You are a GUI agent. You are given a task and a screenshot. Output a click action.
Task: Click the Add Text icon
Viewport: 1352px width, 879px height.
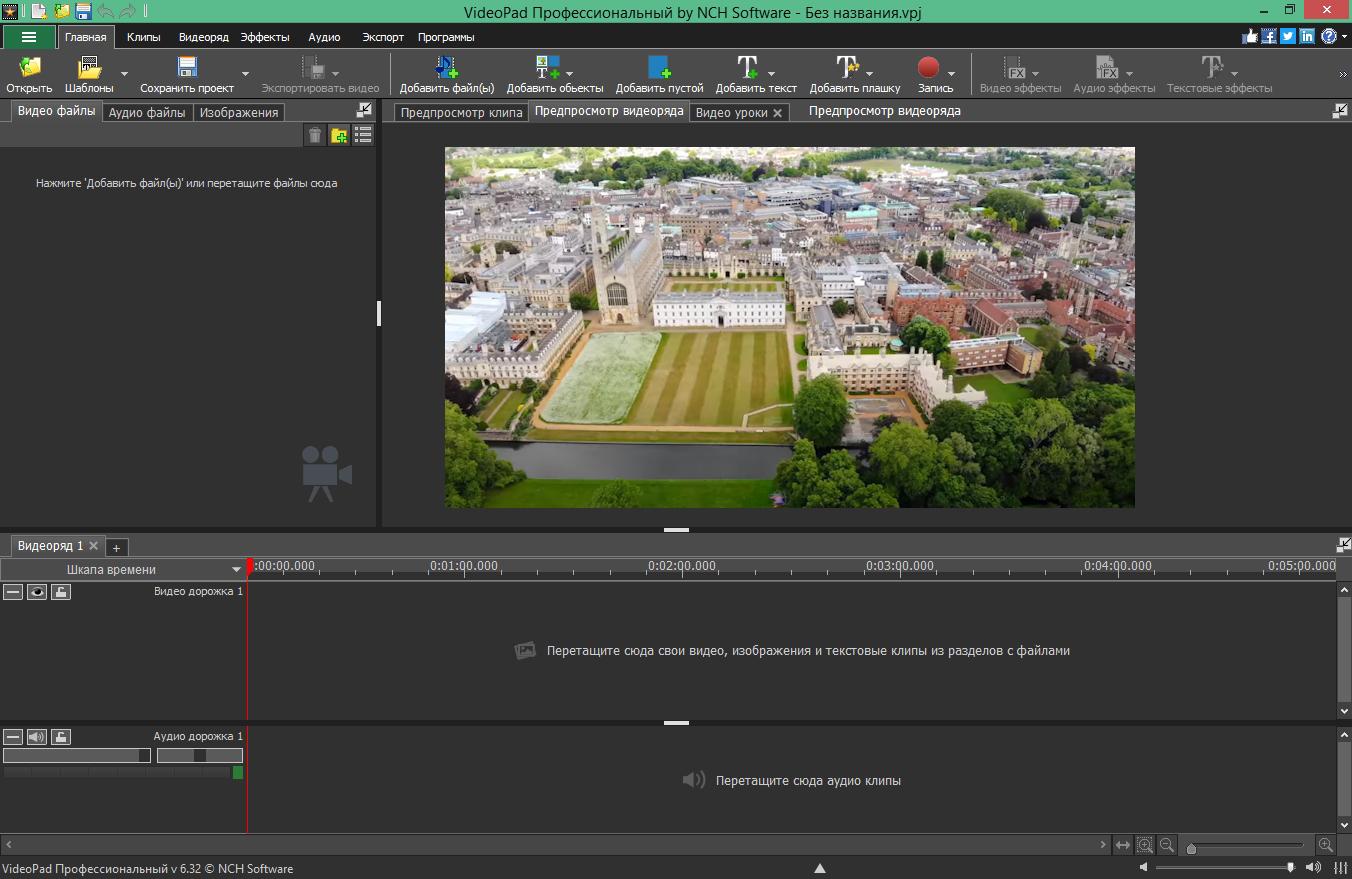747,67
